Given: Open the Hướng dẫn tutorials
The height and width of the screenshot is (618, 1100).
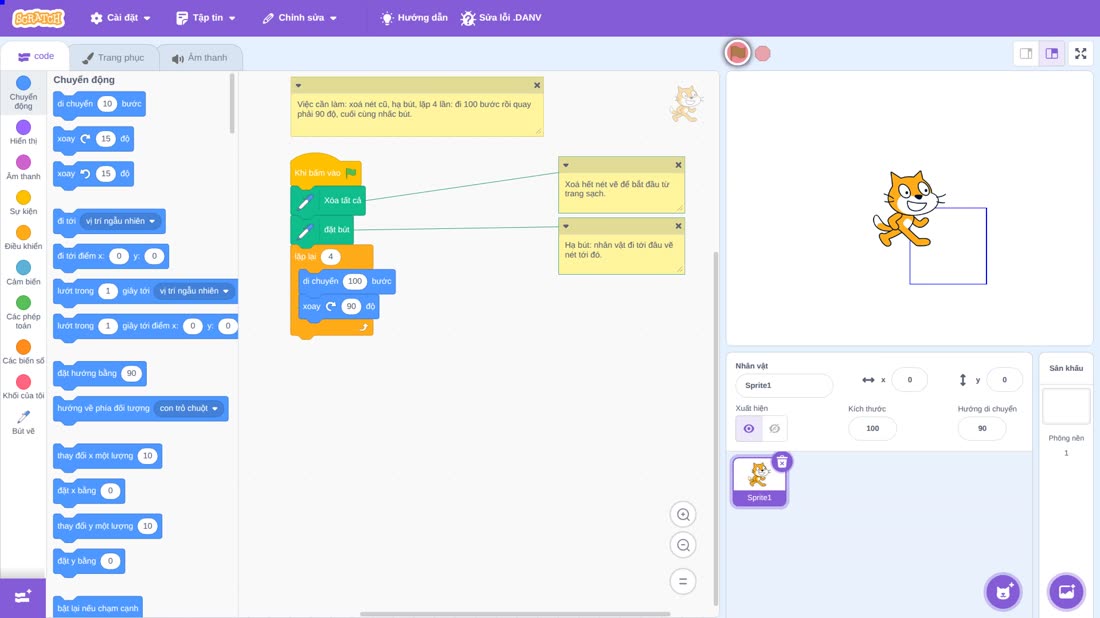Looking at the screenshot, I should click(414, 18).
